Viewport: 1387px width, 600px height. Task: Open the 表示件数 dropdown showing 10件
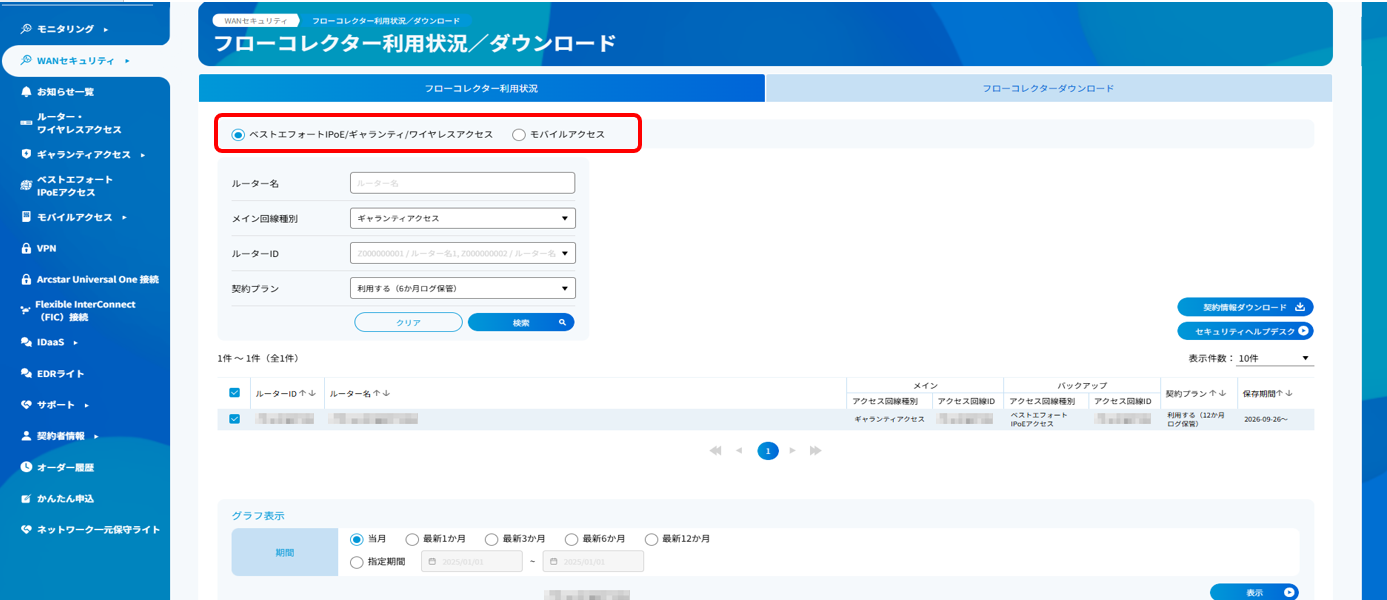[x=1274, y=358]
